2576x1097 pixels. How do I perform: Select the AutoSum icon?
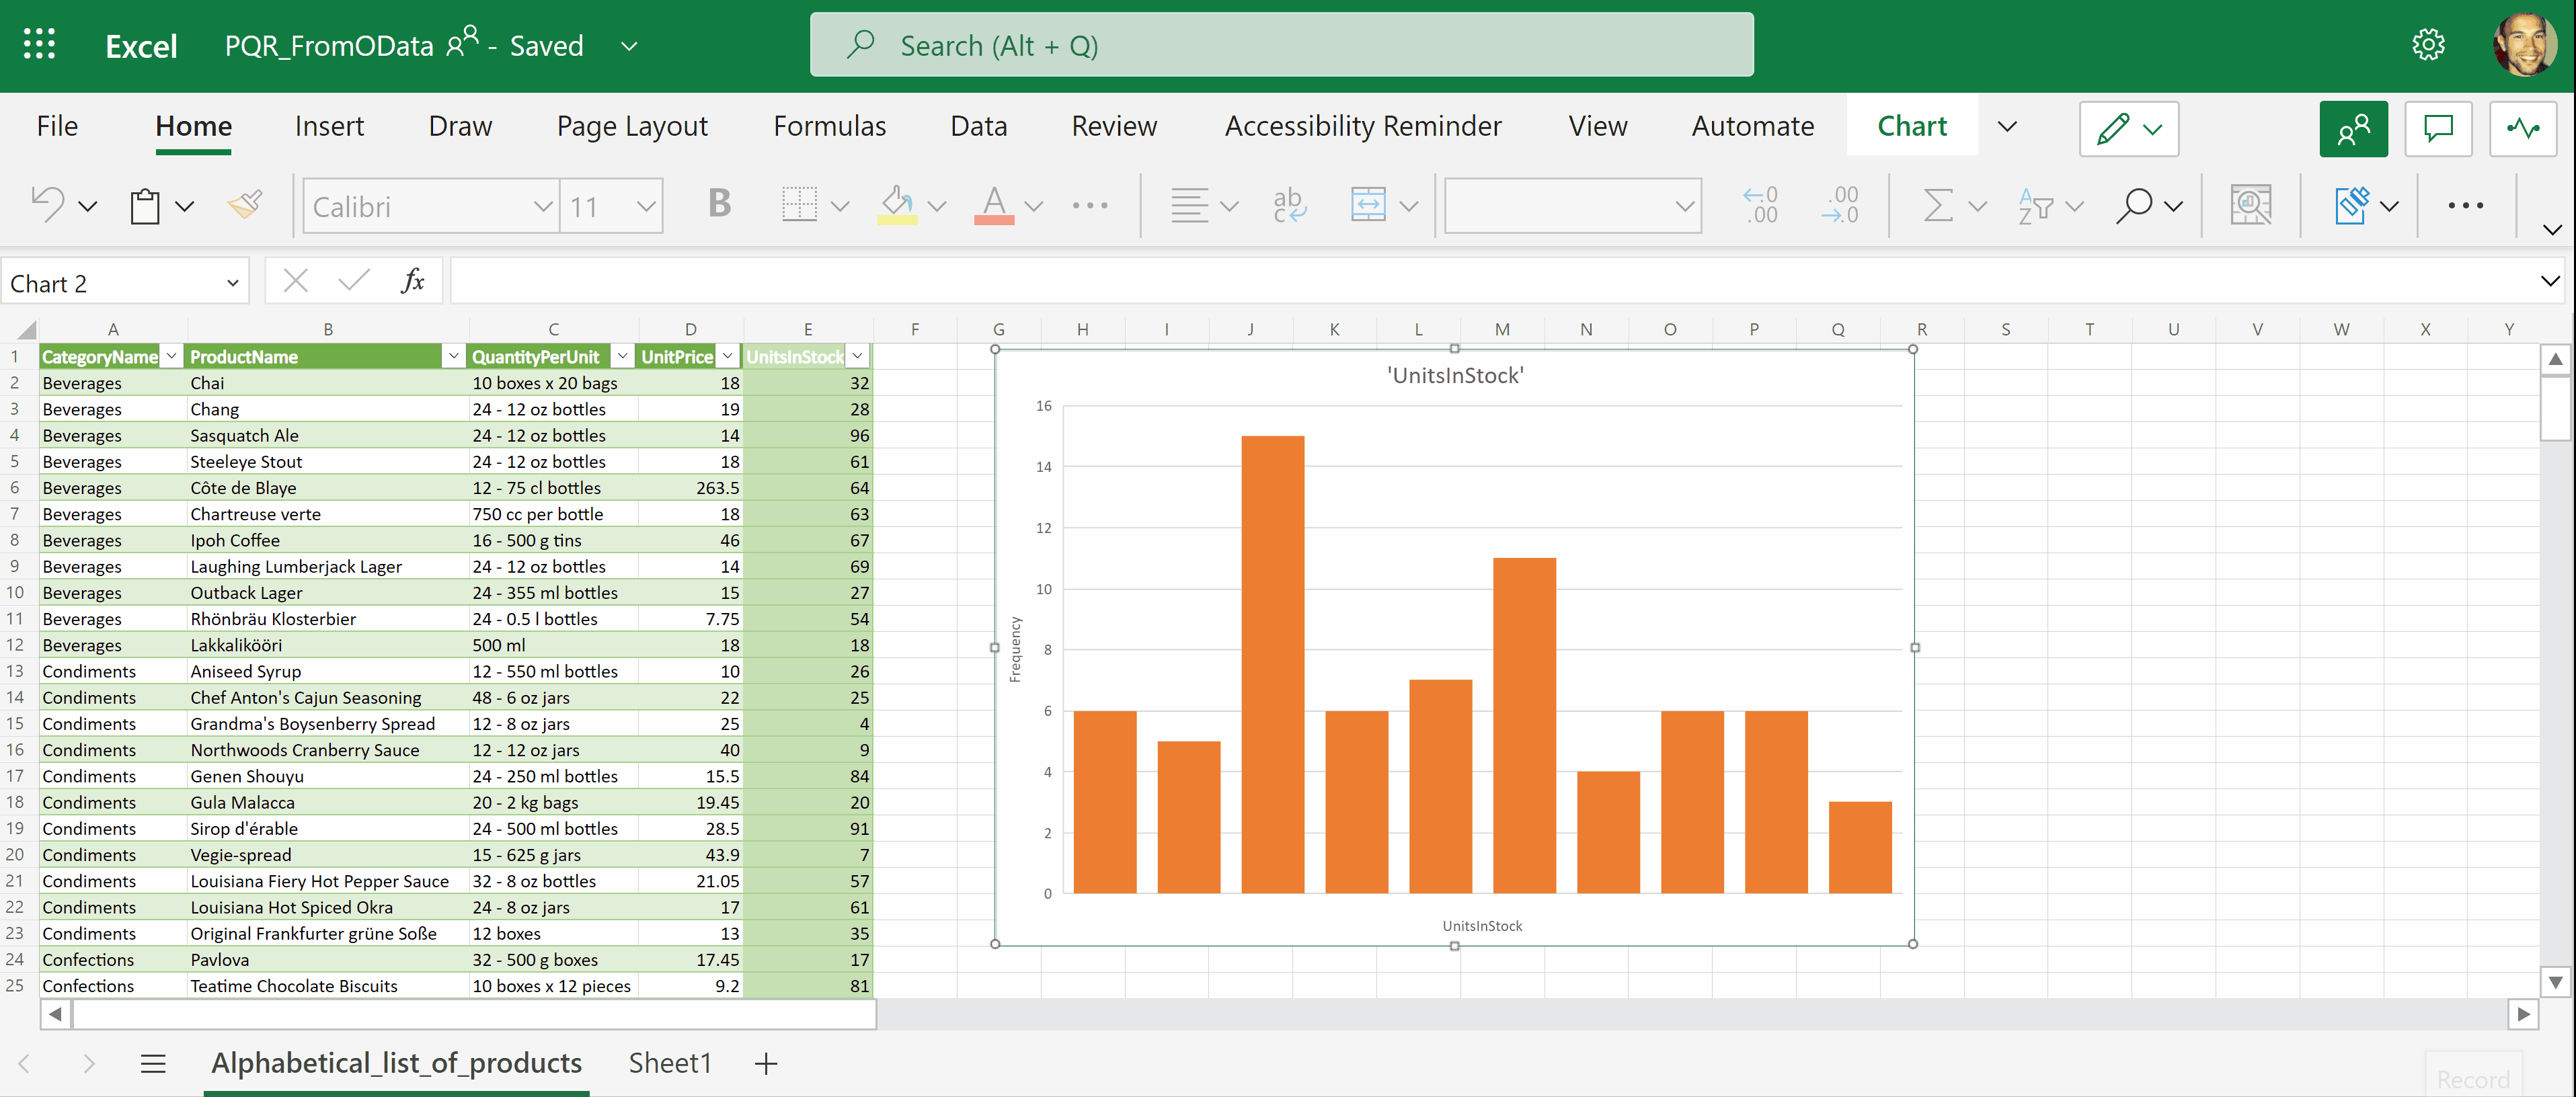1937,205
